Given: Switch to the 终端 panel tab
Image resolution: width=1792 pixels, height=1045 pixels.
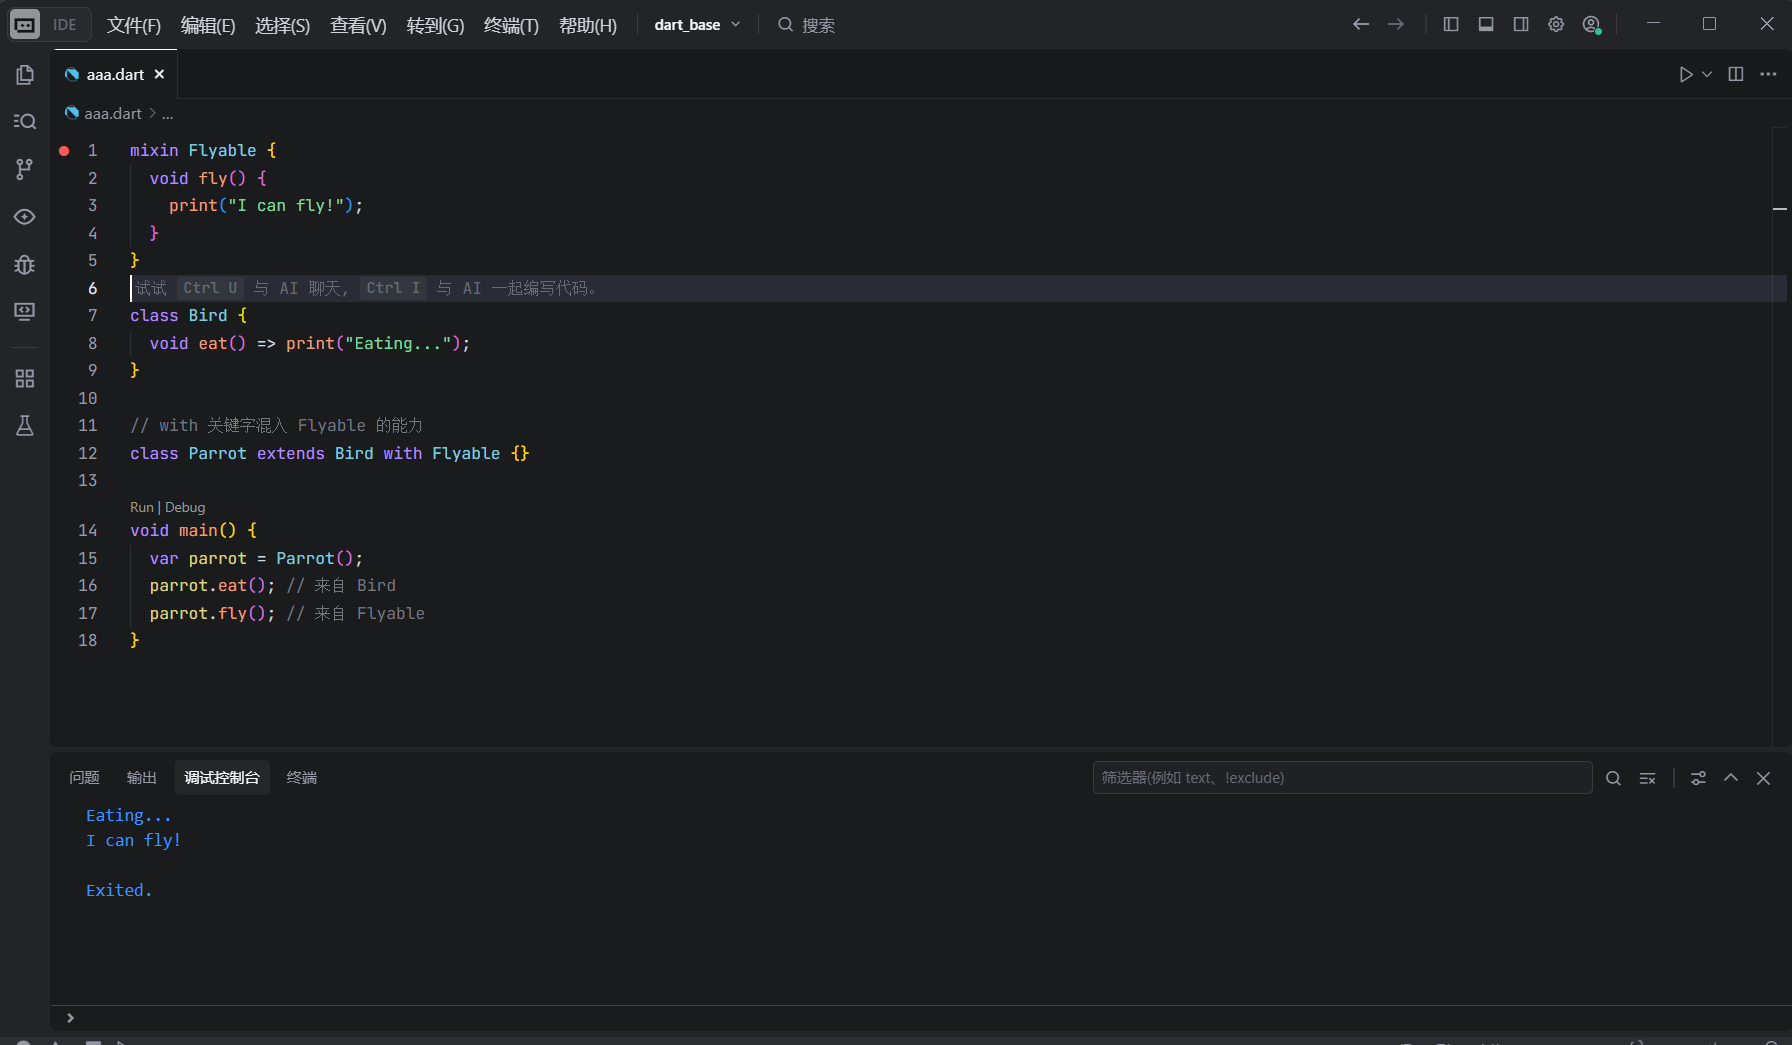Looking at the screenshot, I should click(301, 777).
